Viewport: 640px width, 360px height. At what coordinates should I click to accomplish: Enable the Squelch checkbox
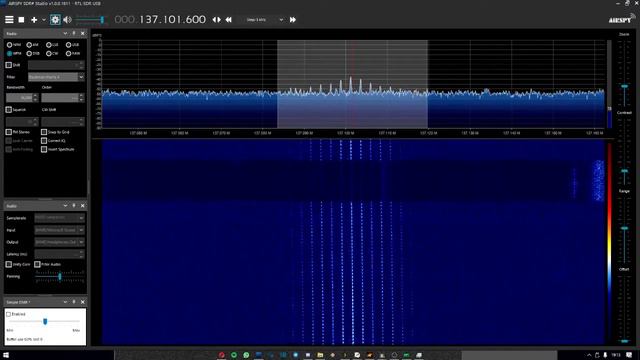[x=9, y=110]
